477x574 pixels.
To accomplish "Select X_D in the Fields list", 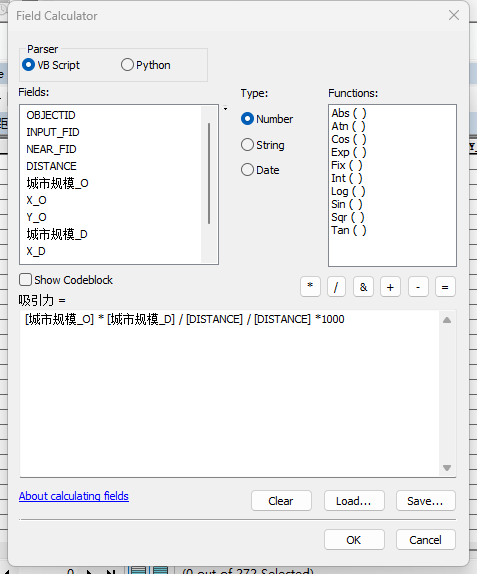I will pos(36,251).
